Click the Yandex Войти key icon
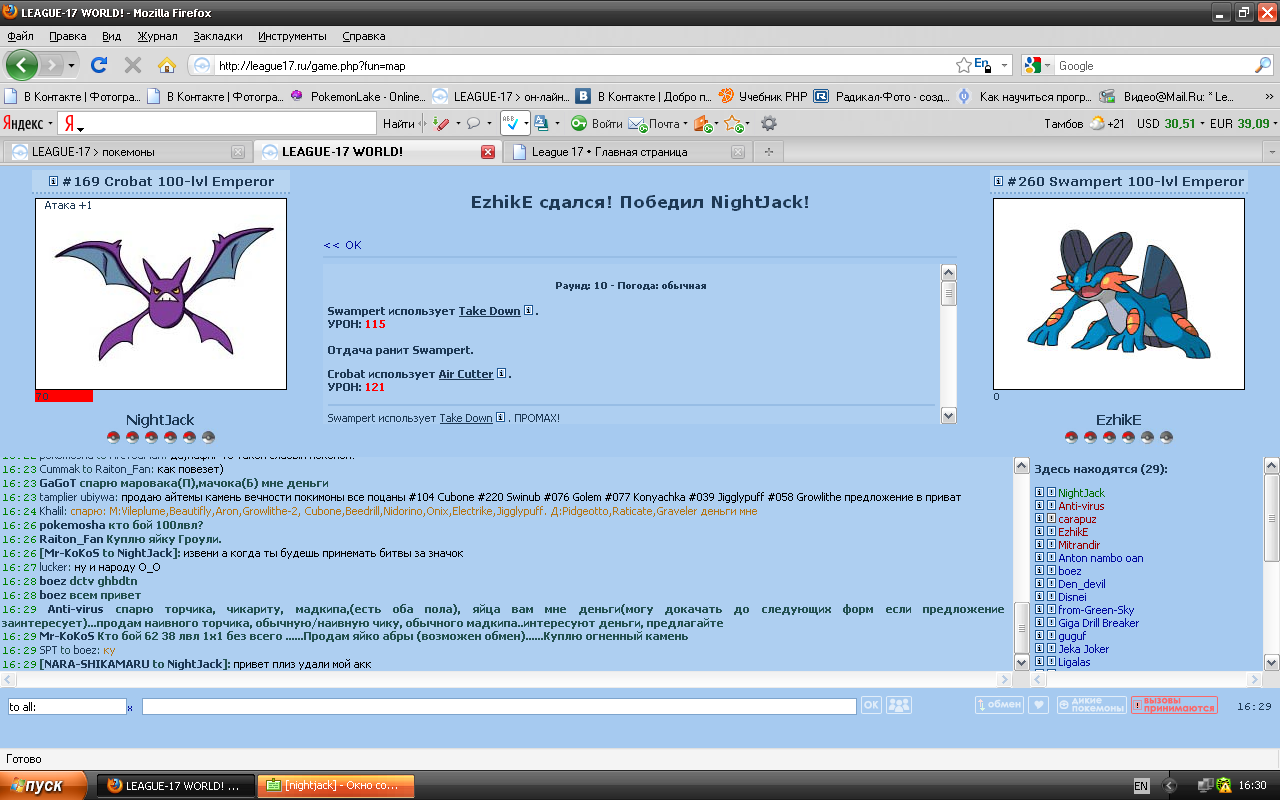This screenshot has height=800, width=1280. tap(578, 123)
